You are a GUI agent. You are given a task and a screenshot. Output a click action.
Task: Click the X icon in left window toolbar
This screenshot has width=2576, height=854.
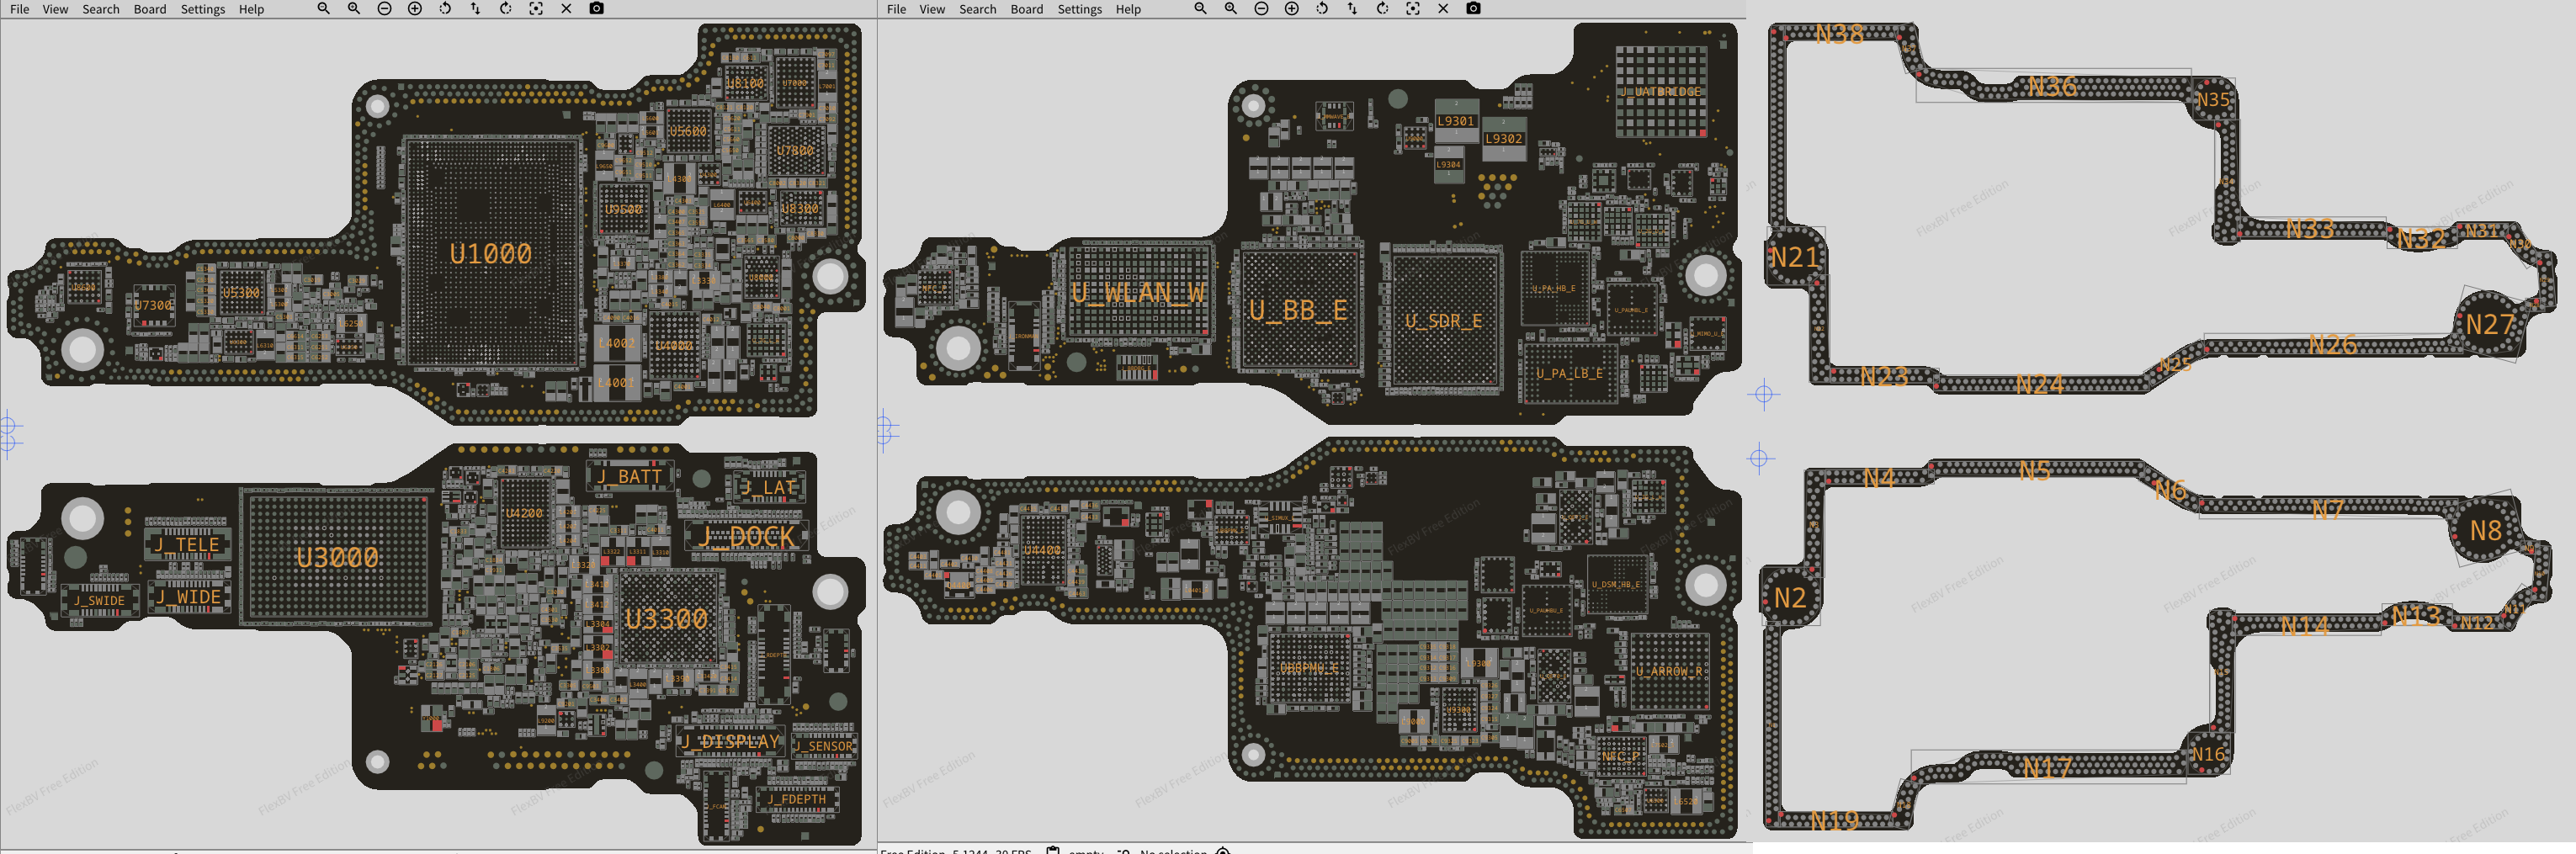tap(566, 9)
